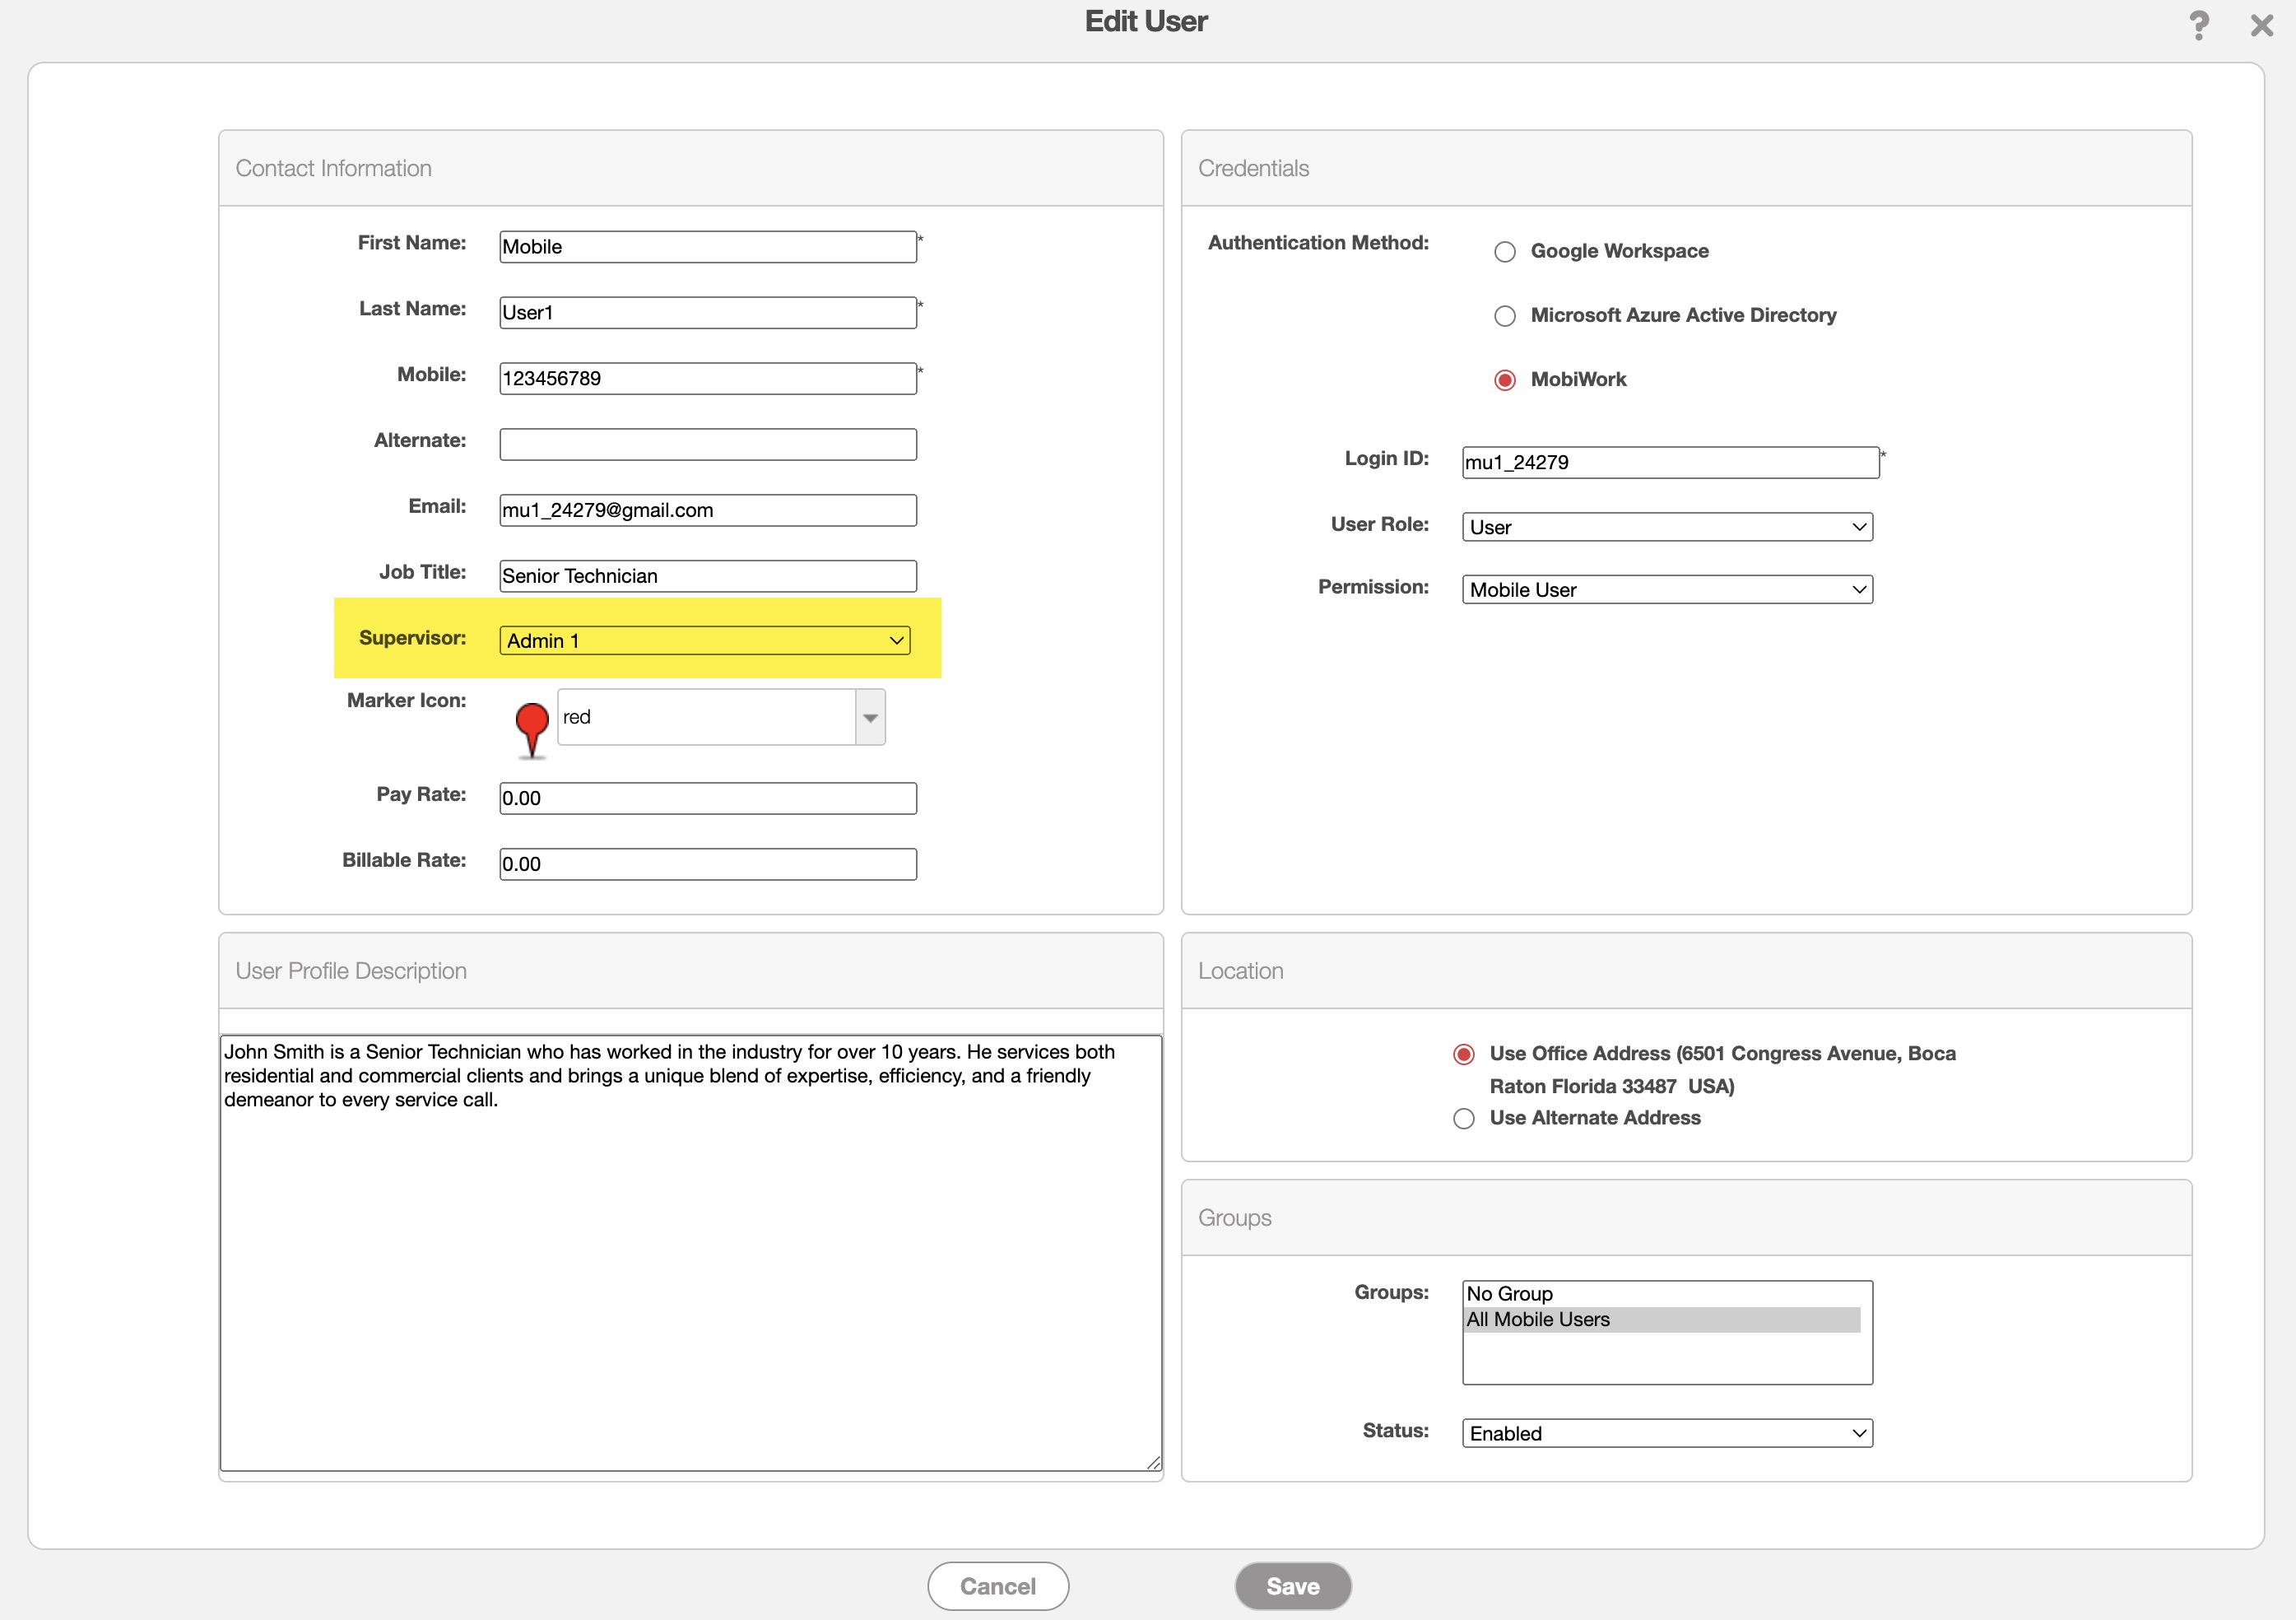
Task: Click the help question mark icon
Action: tap(2198, 25)
